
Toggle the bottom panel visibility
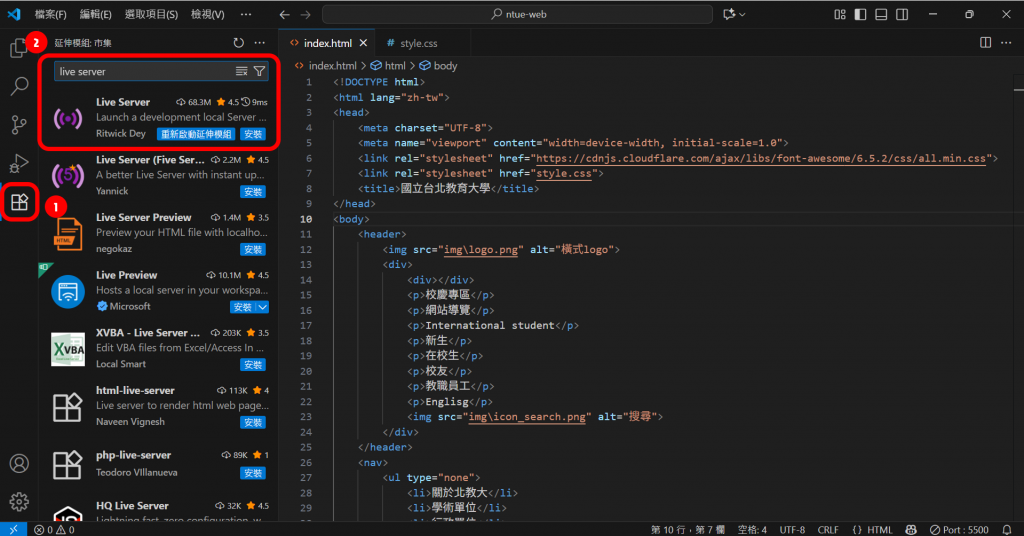(x=881, y=14)
